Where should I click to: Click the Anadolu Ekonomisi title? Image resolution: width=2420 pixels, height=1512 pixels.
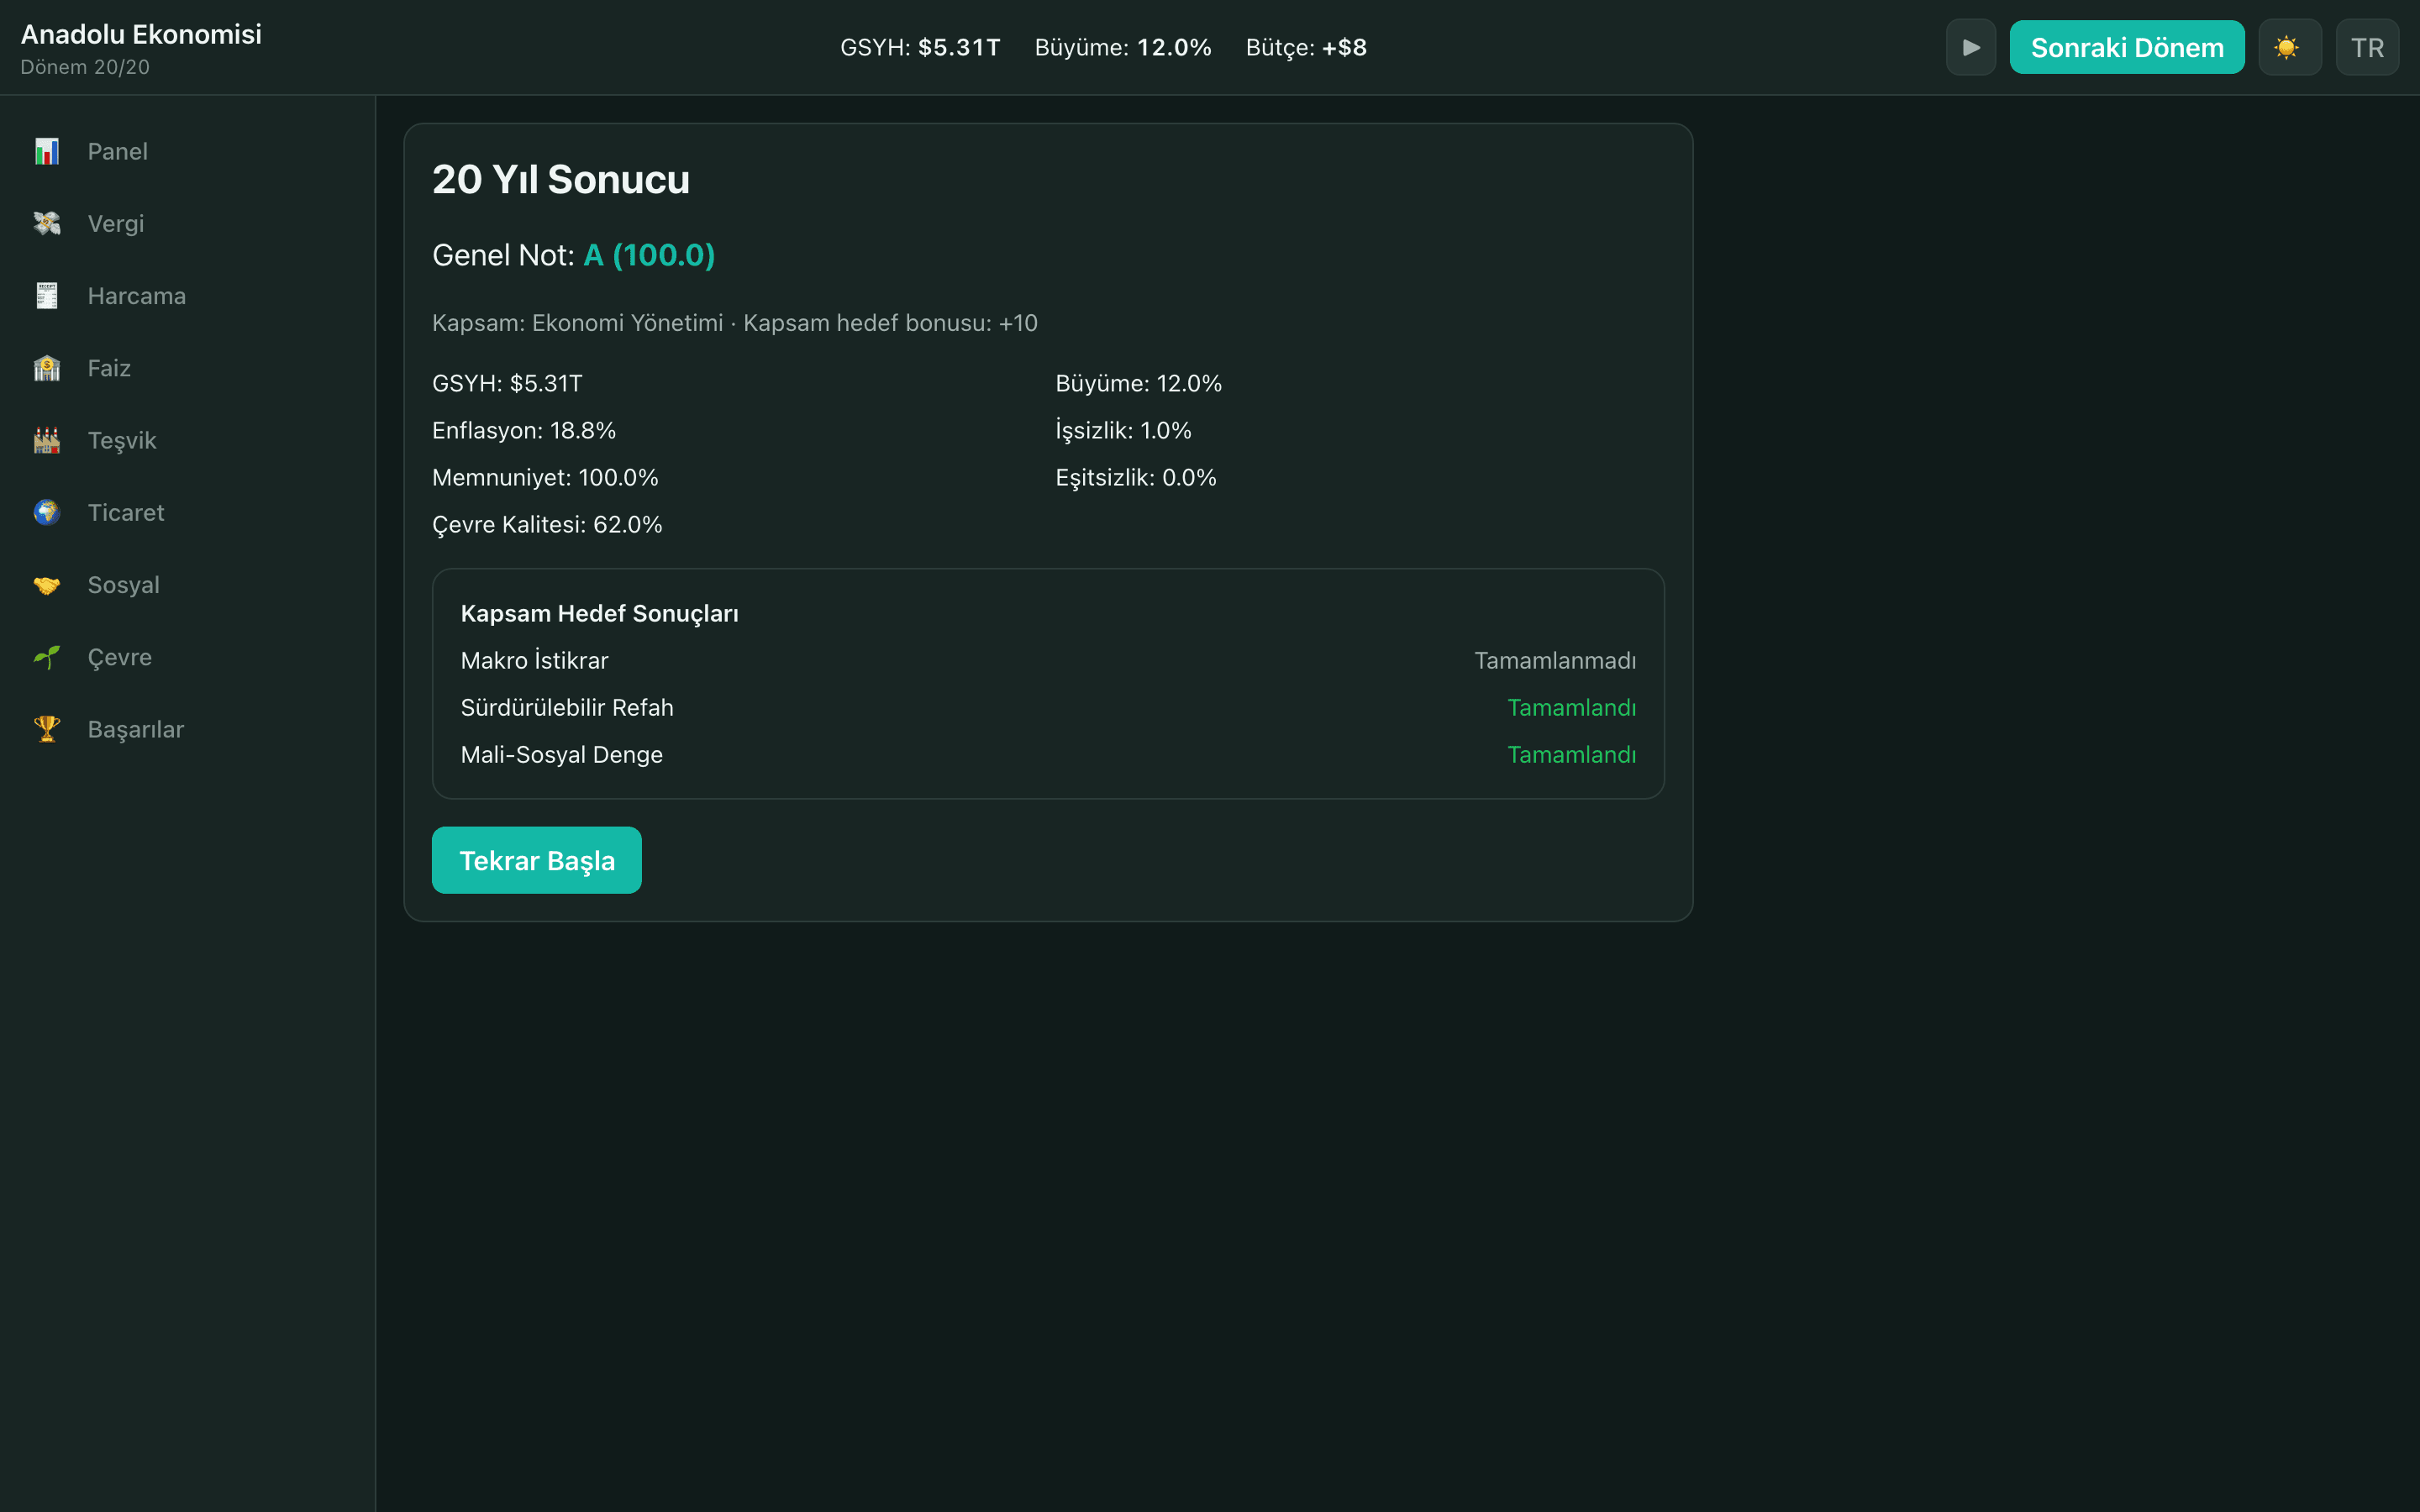point(141,34)
